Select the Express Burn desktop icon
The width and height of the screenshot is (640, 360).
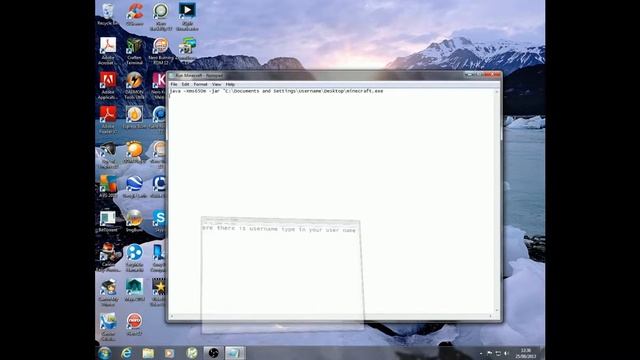(x=134, y=118)
